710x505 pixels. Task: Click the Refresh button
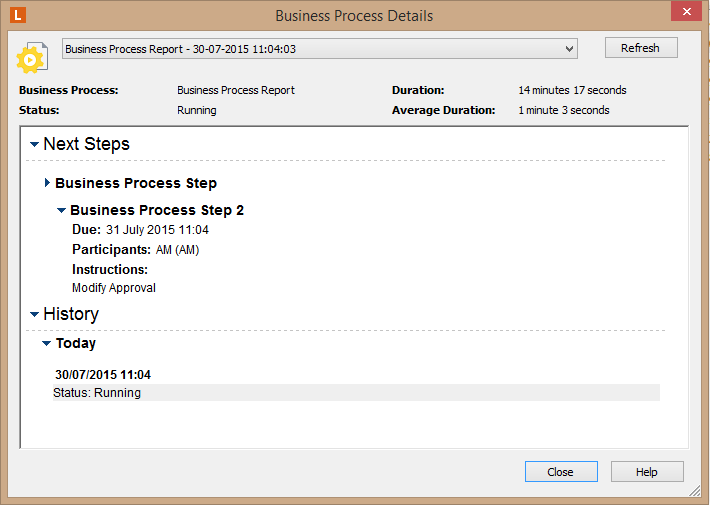click(641, 48)
